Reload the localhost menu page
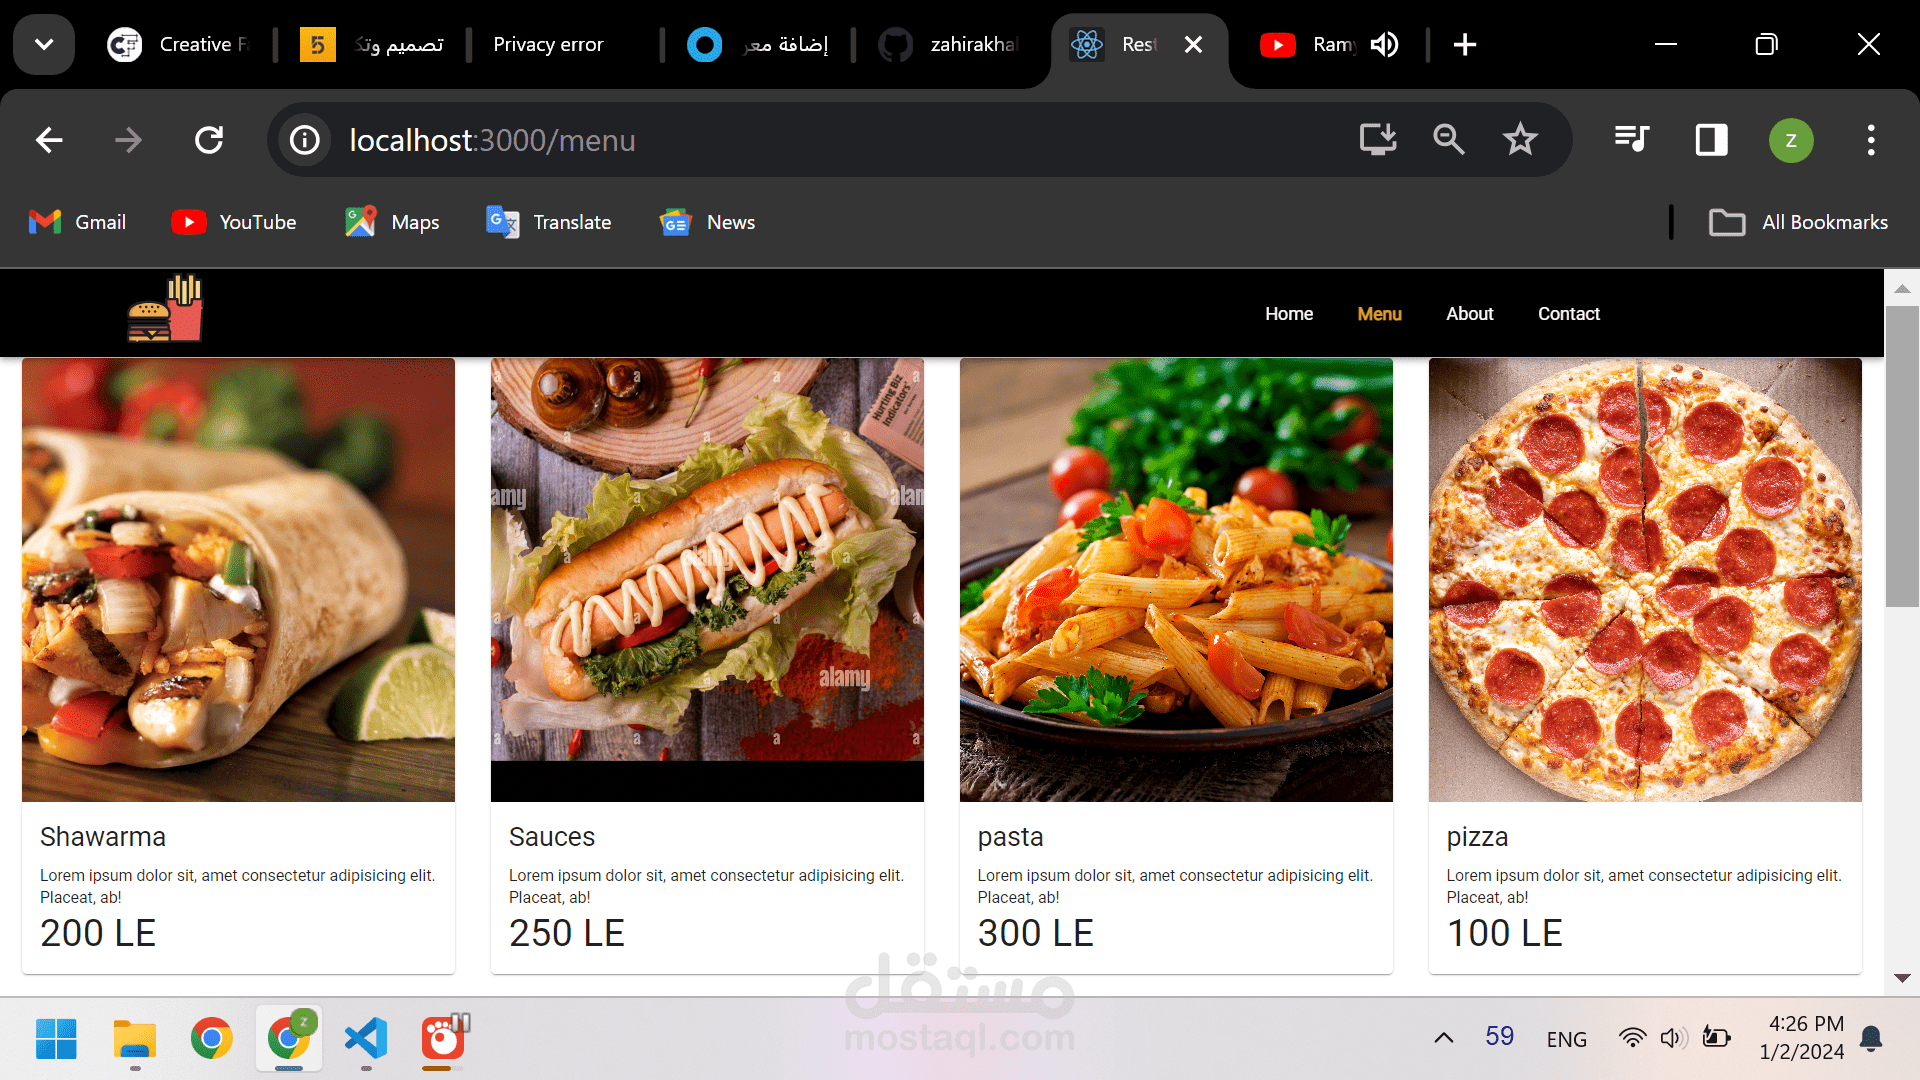The width and height of the screenshot is (1920, 1080). (x=209, y=140)
